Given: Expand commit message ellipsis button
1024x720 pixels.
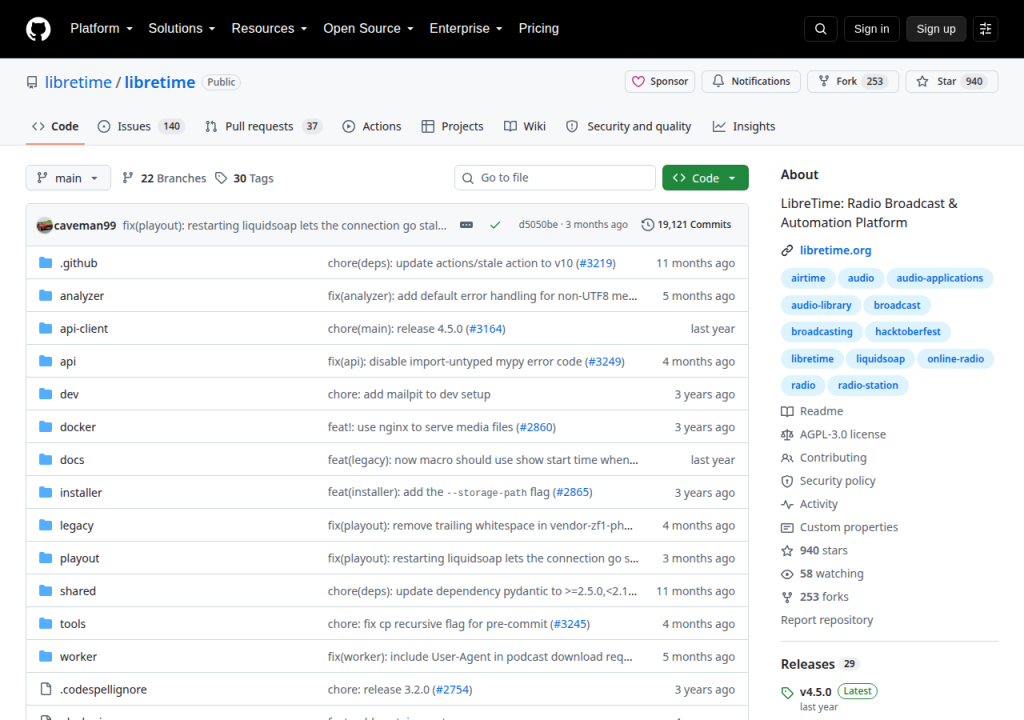Looking at the screenshot, I should 466,225.
